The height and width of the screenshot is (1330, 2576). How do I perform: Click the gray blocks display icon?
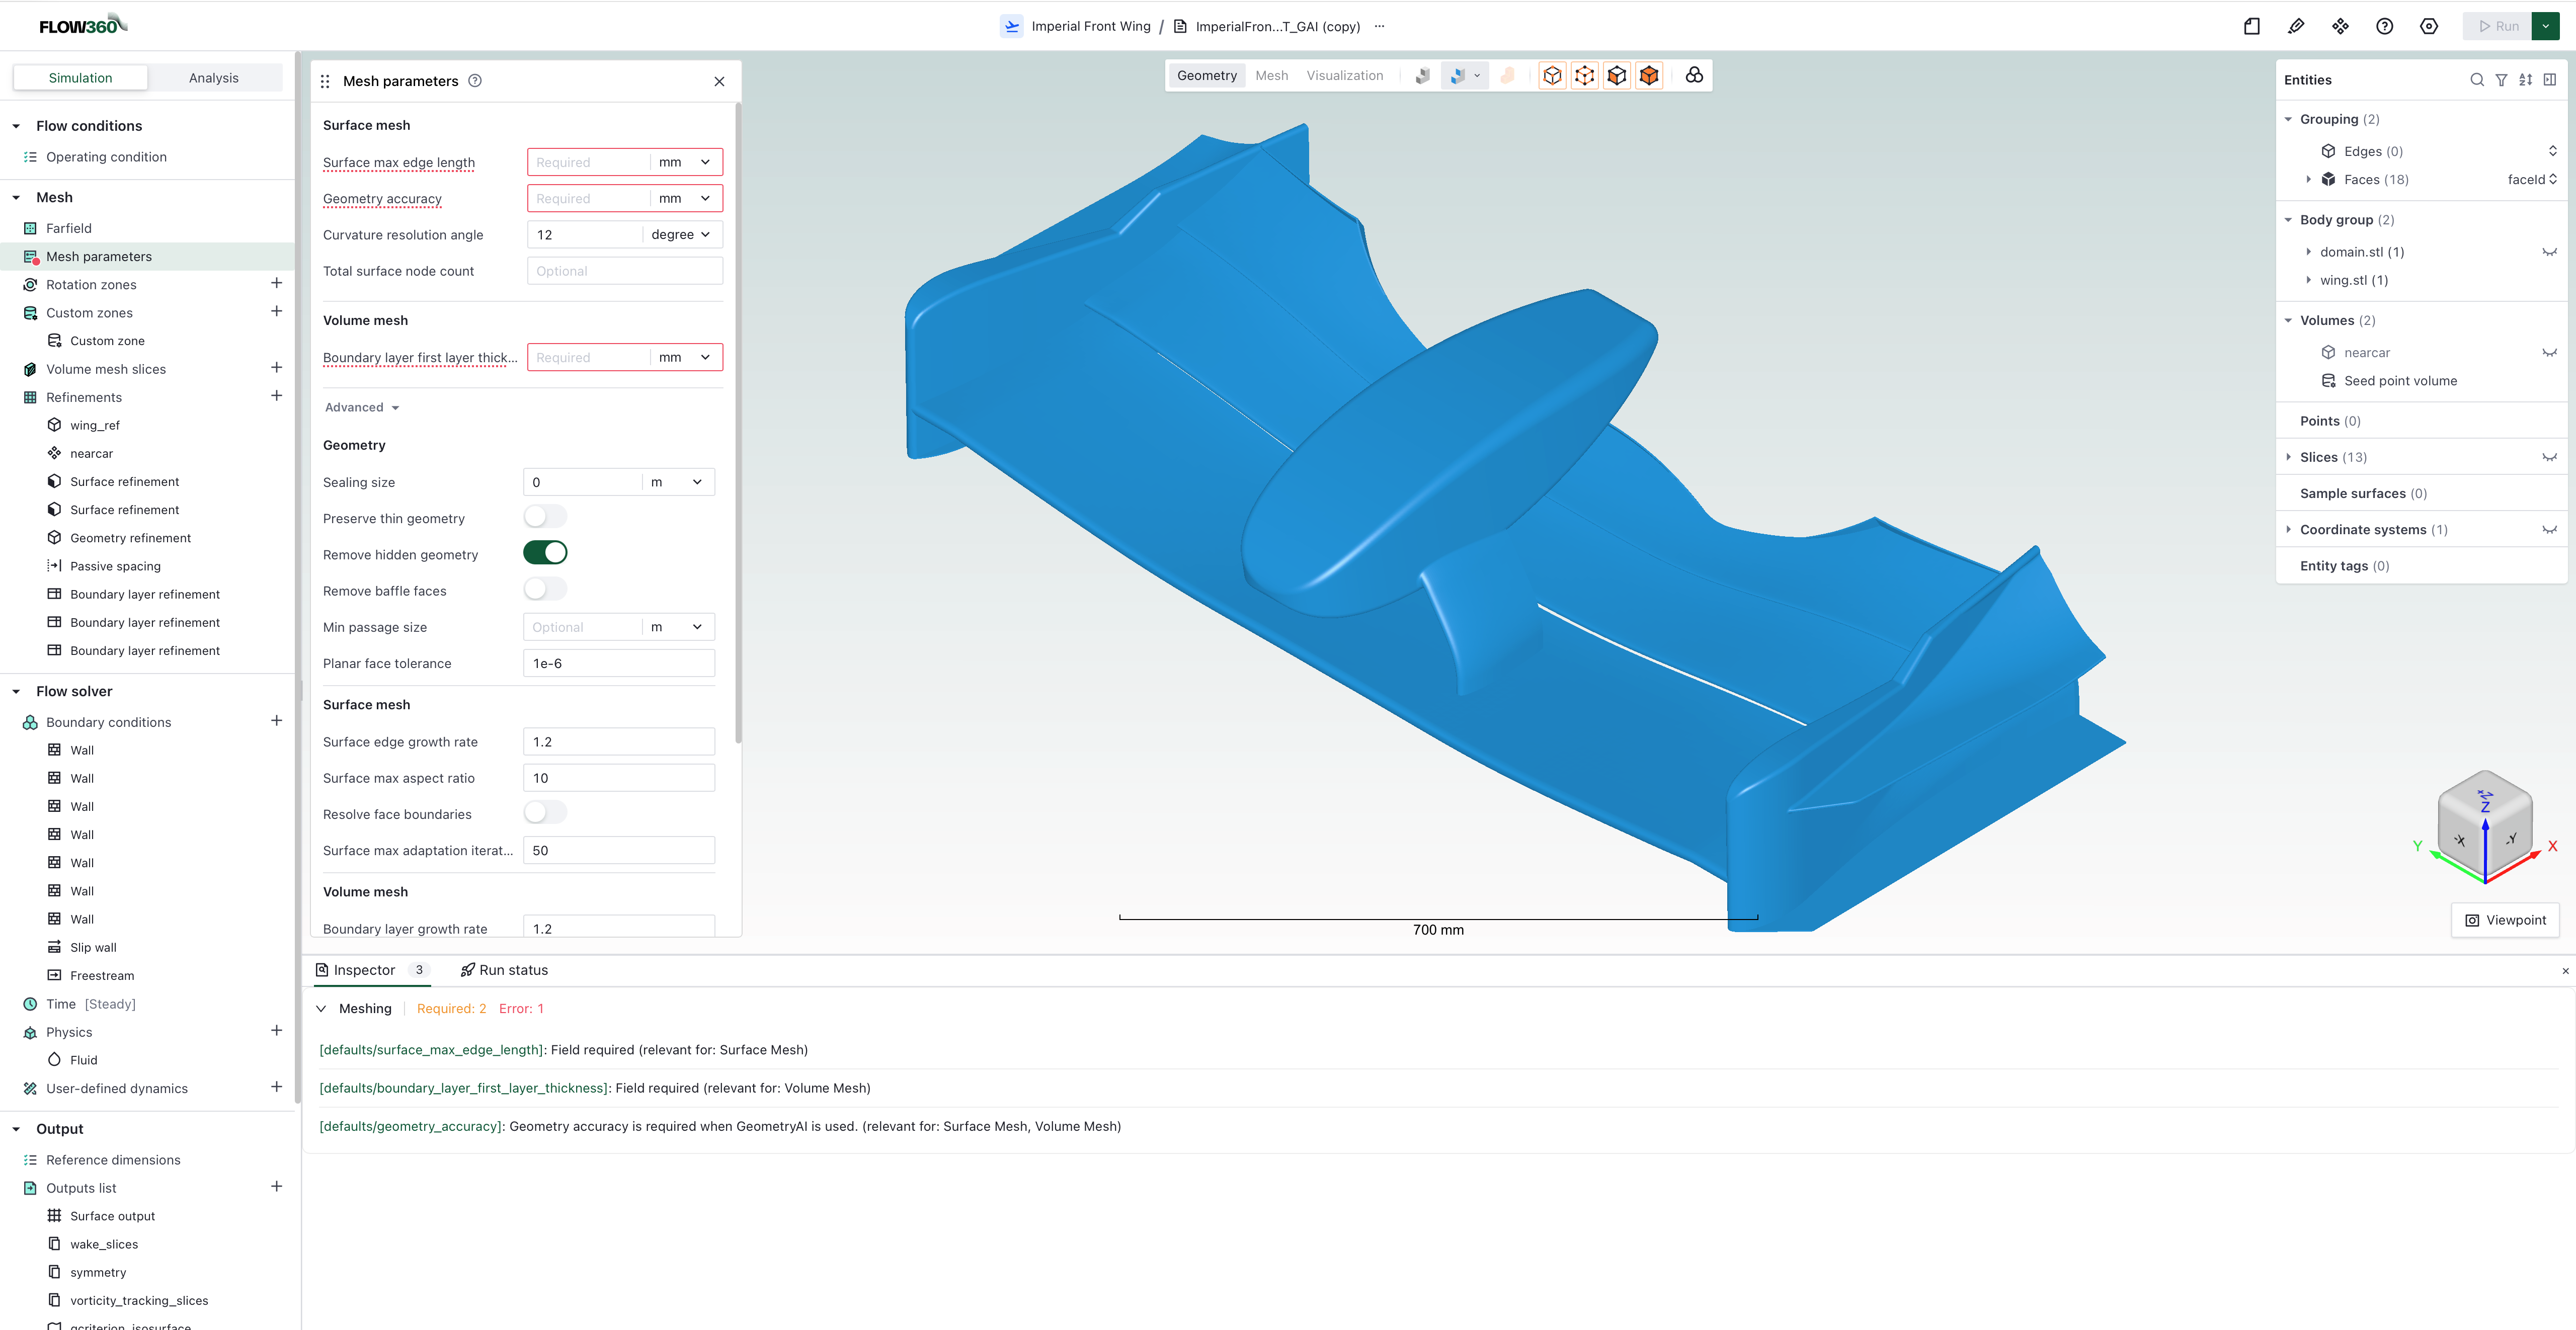tap(1422, 76)
